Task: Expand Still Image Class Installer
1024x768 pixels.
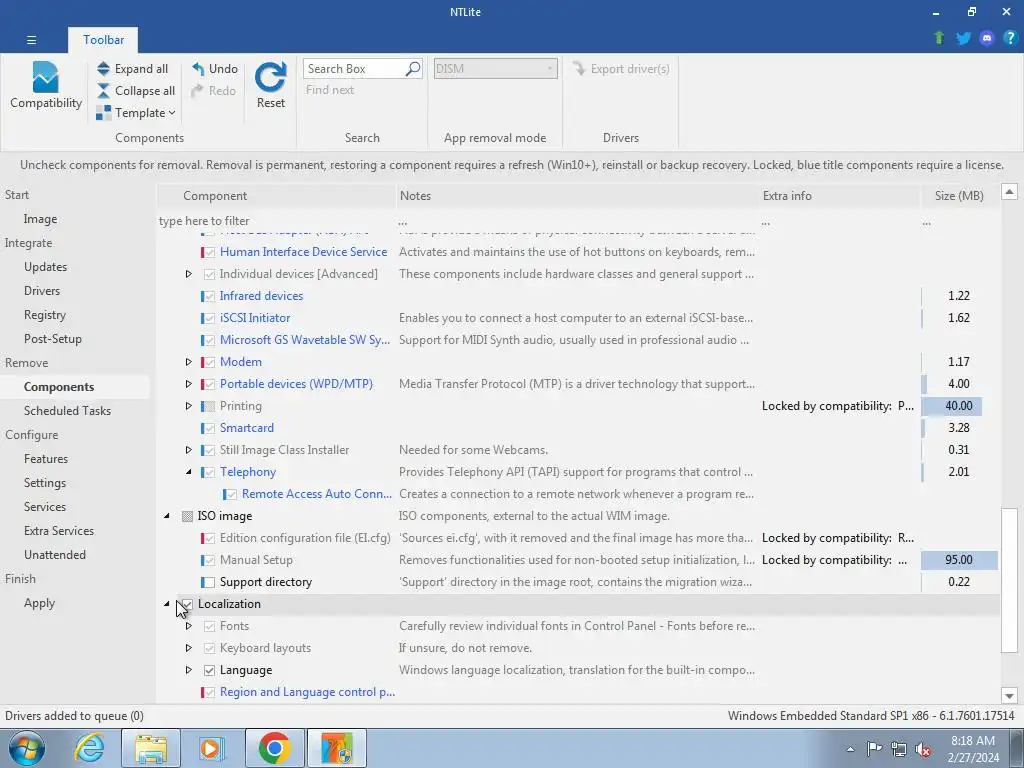Action: click(x=188, y=450)
